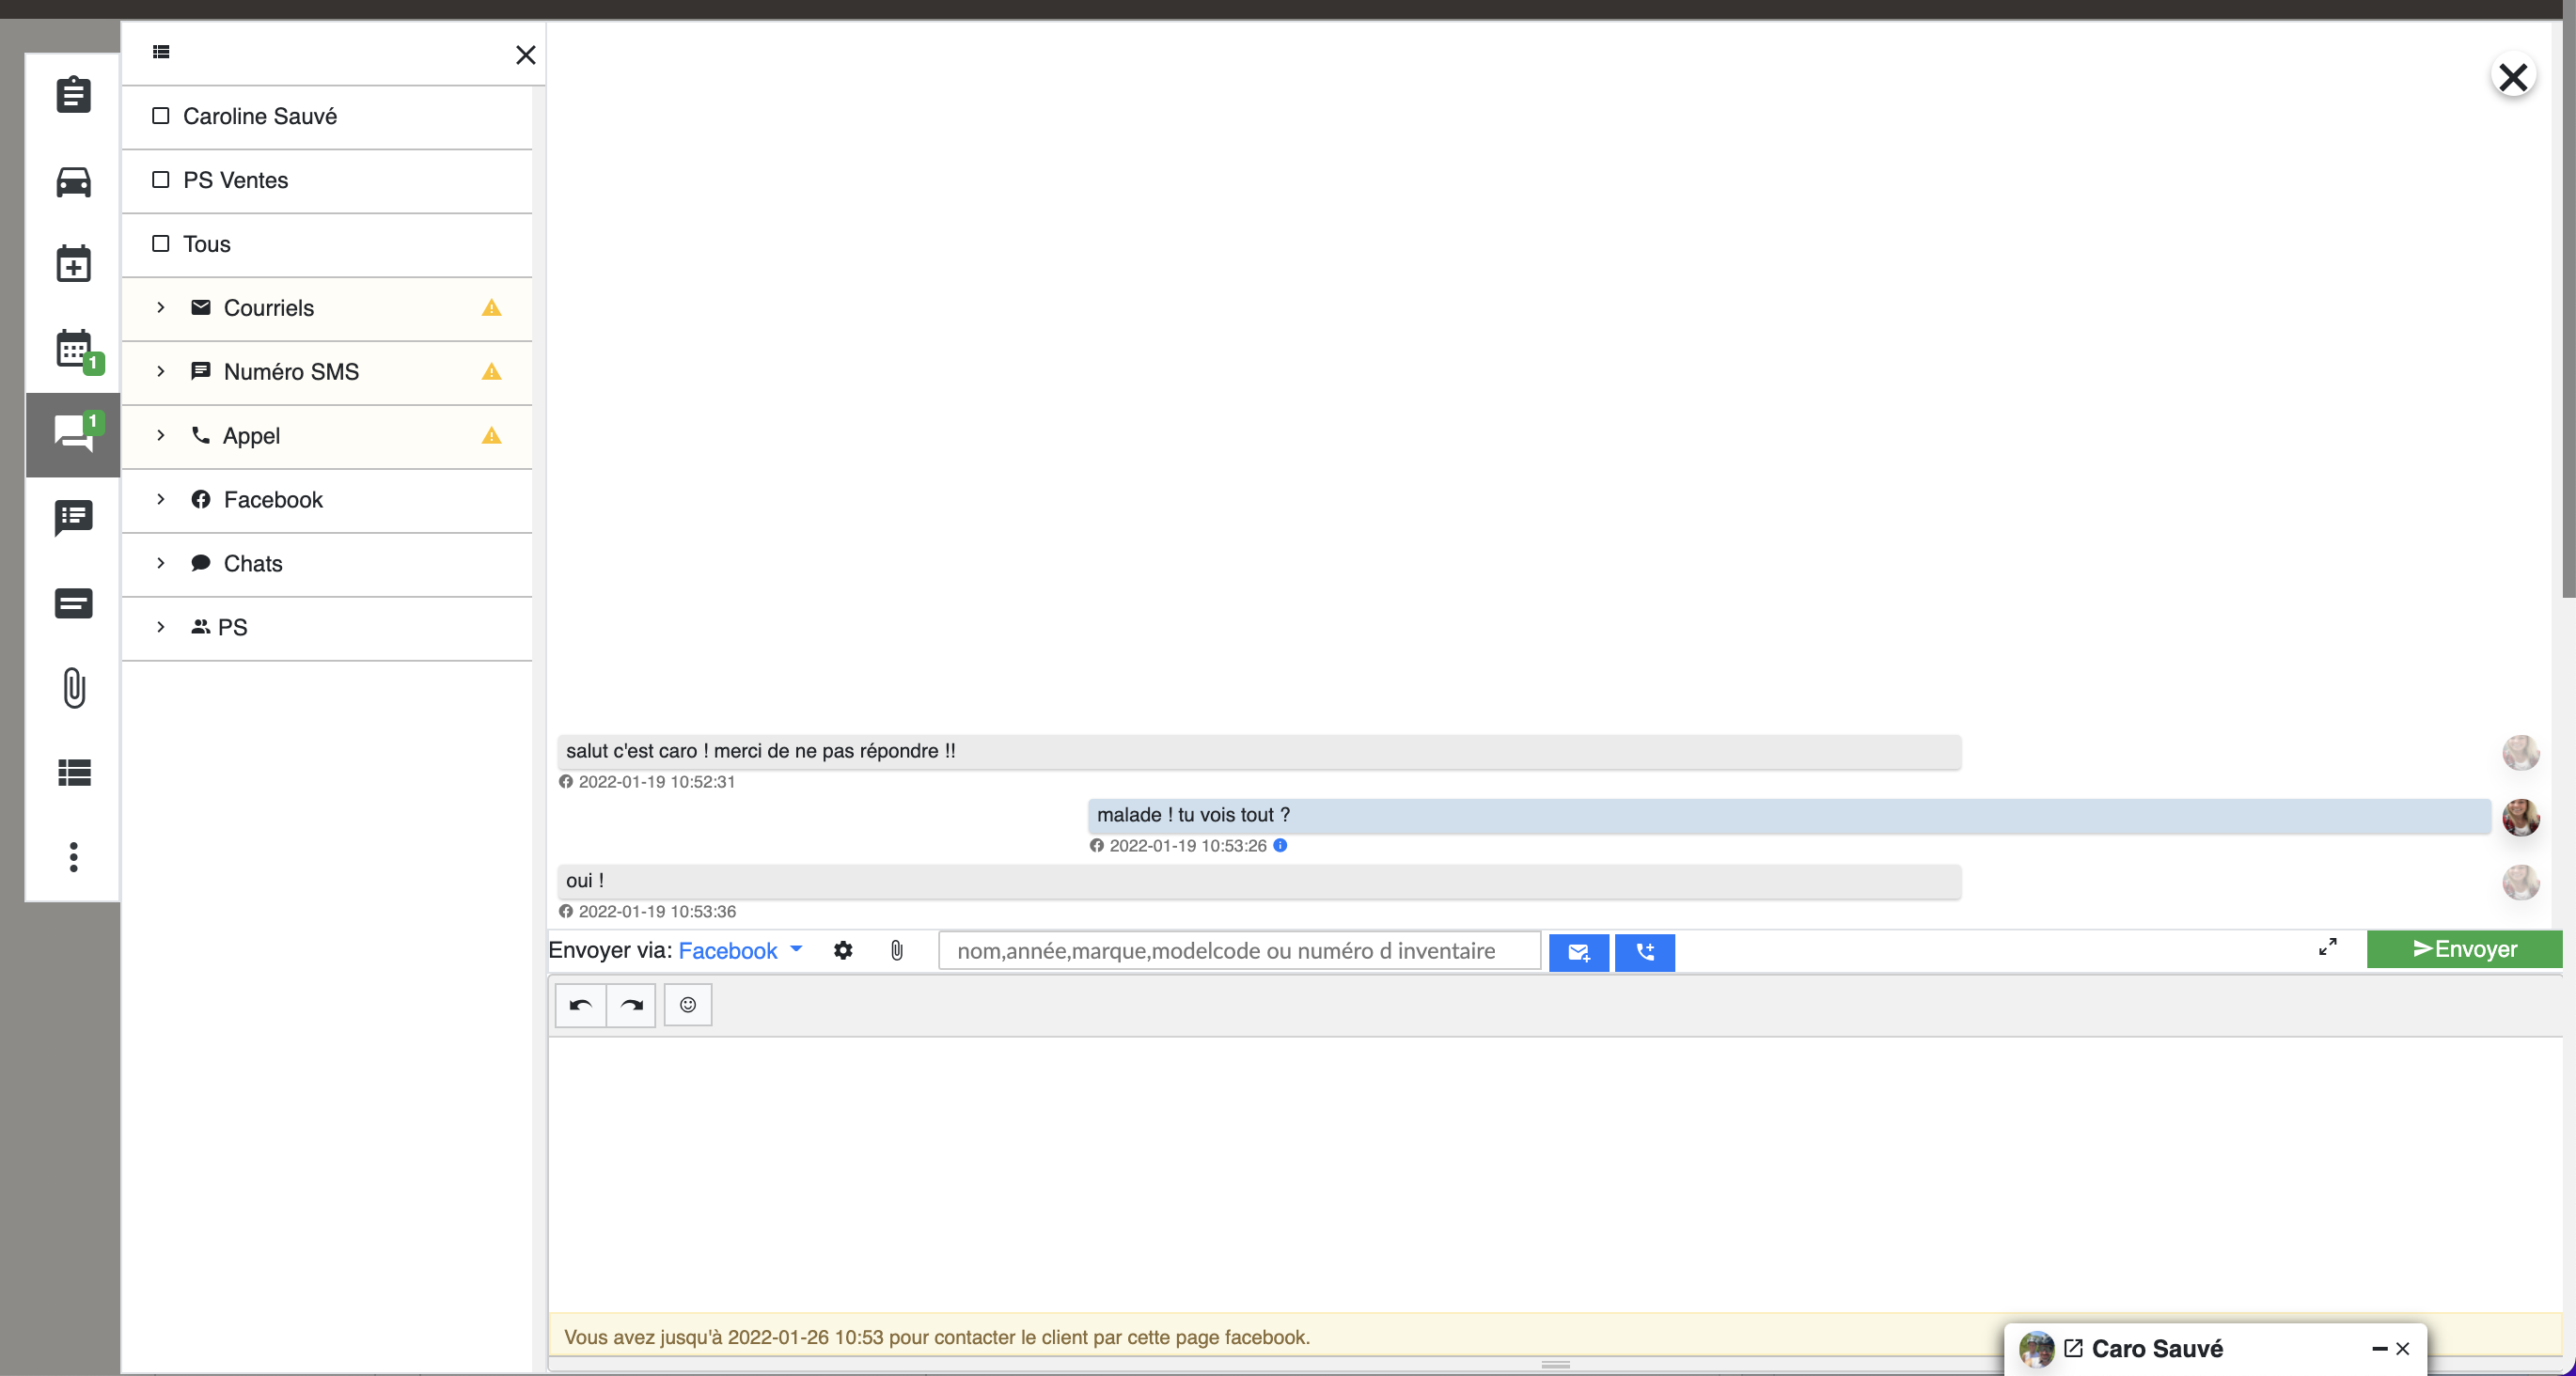Check the Caroline Sauvé checkbox

tap(160, 116)
